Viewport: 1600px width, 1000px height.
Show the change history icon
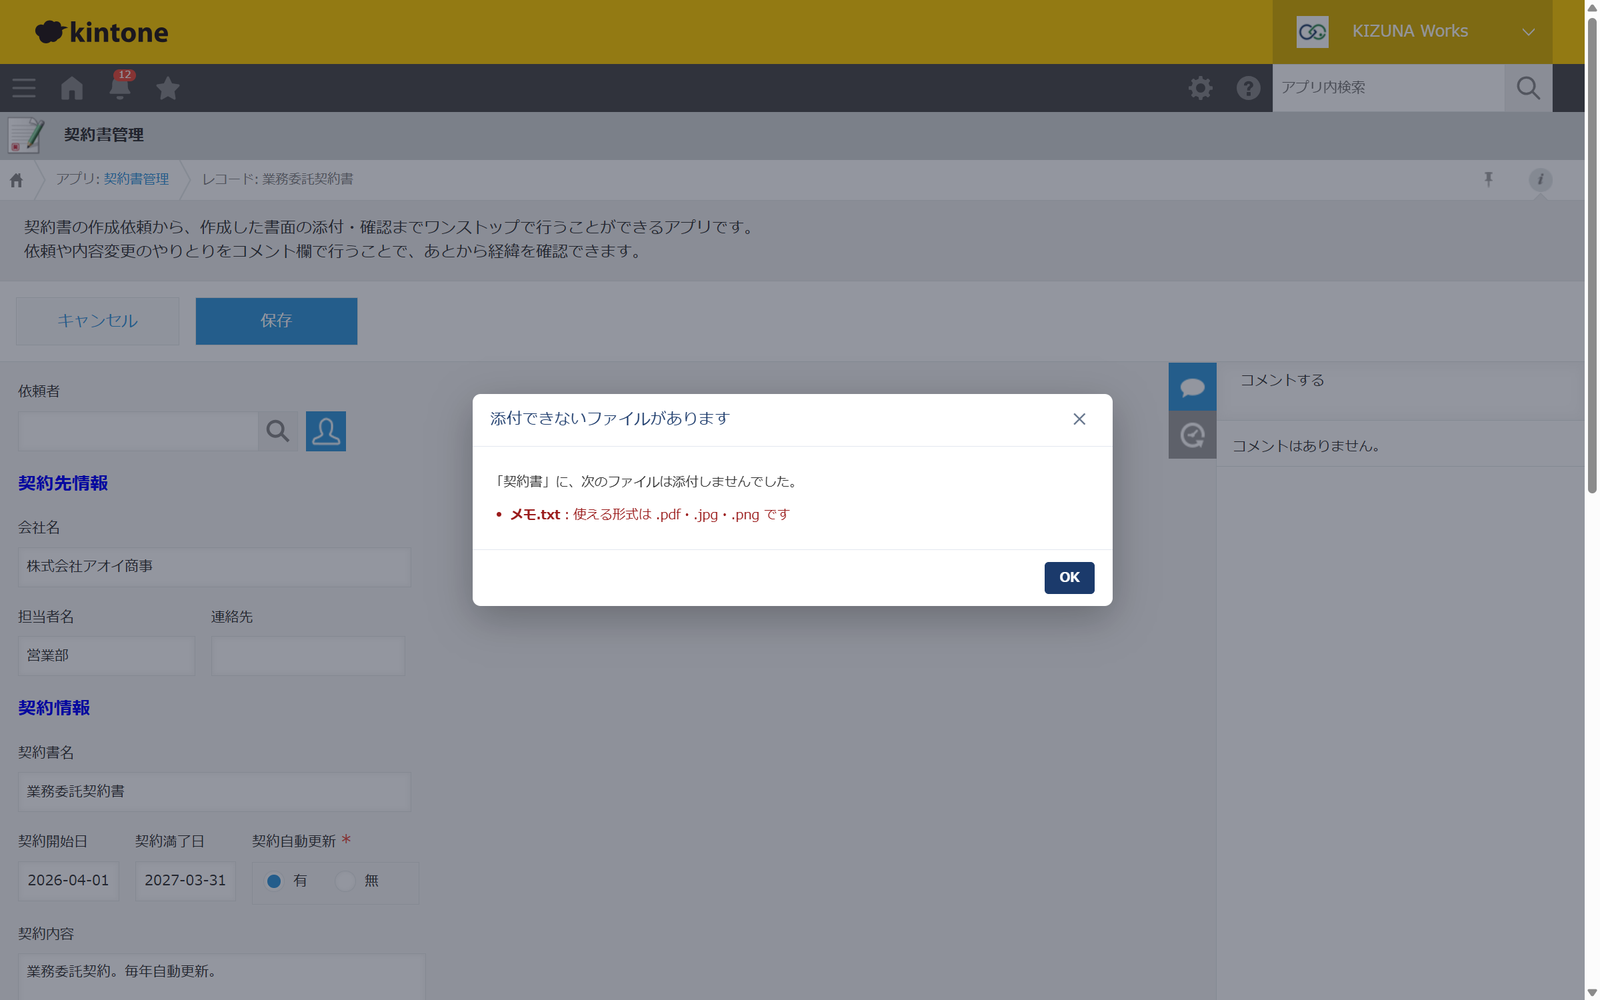coord(1192,435)
